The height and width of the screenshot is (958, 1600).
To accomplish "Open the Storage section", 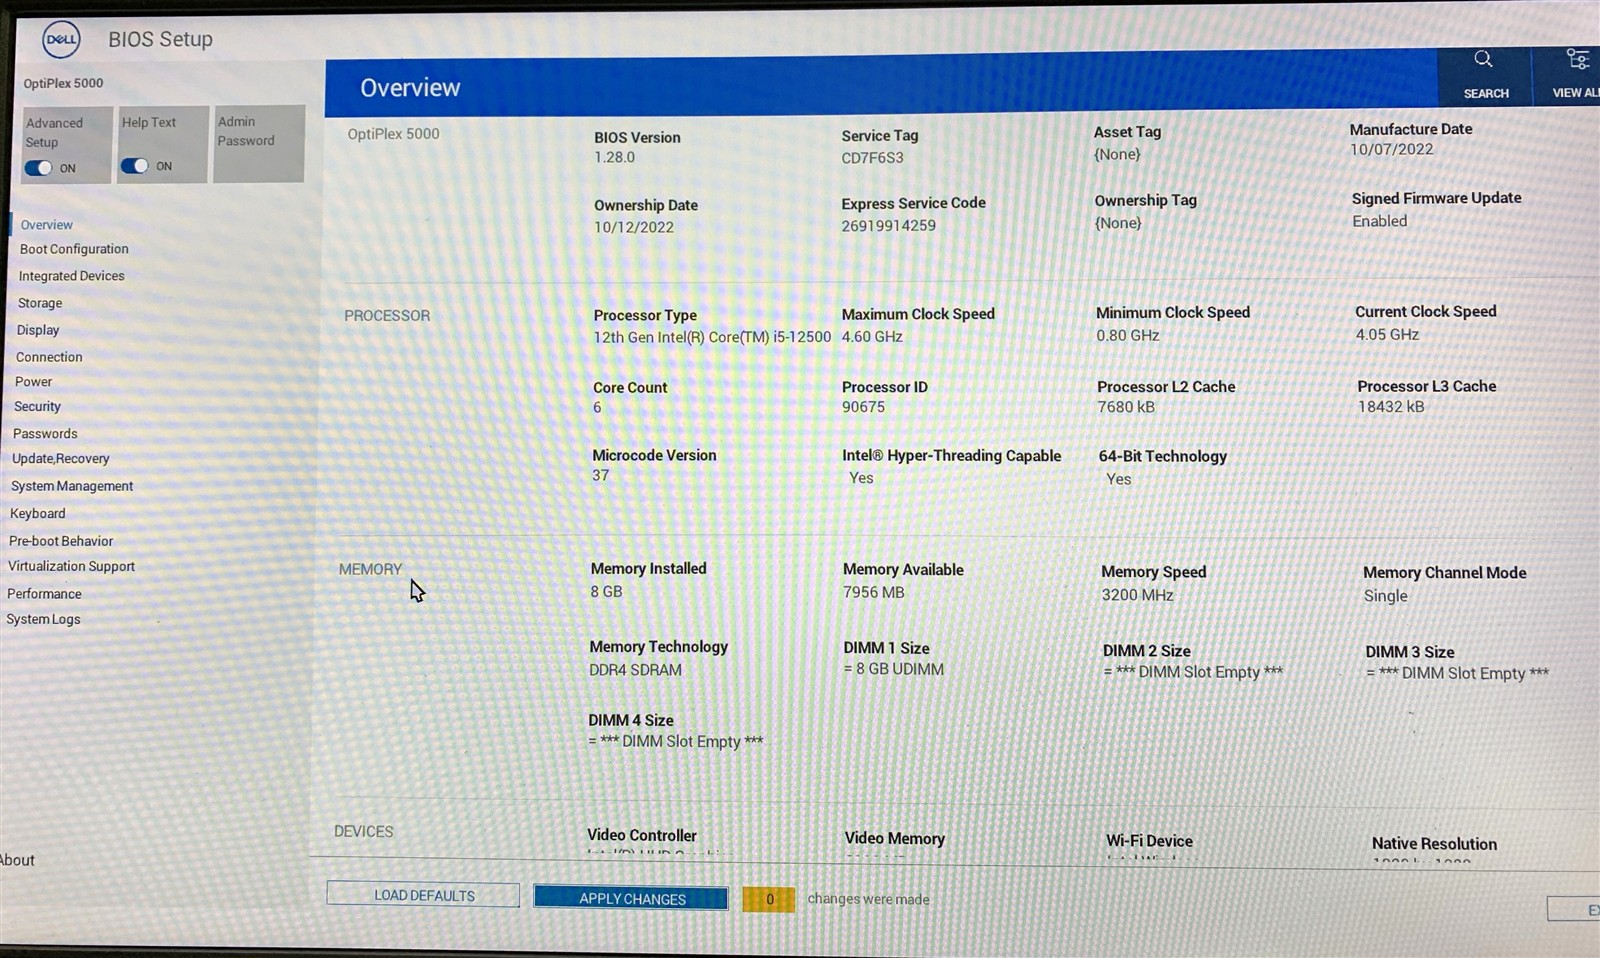I will click(40, 303).
